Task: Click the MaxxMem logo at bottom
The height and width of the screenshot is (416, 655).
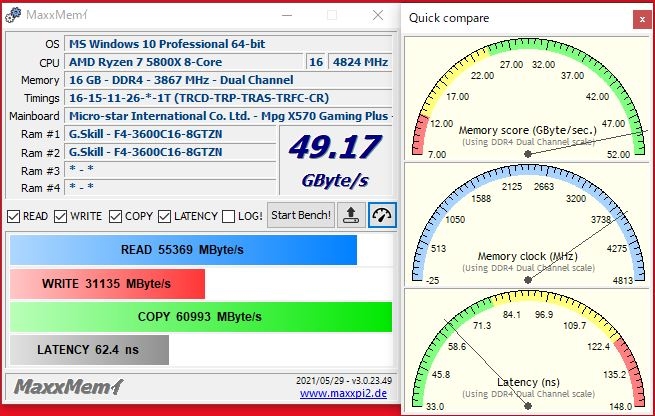Action: pos(69,387)
